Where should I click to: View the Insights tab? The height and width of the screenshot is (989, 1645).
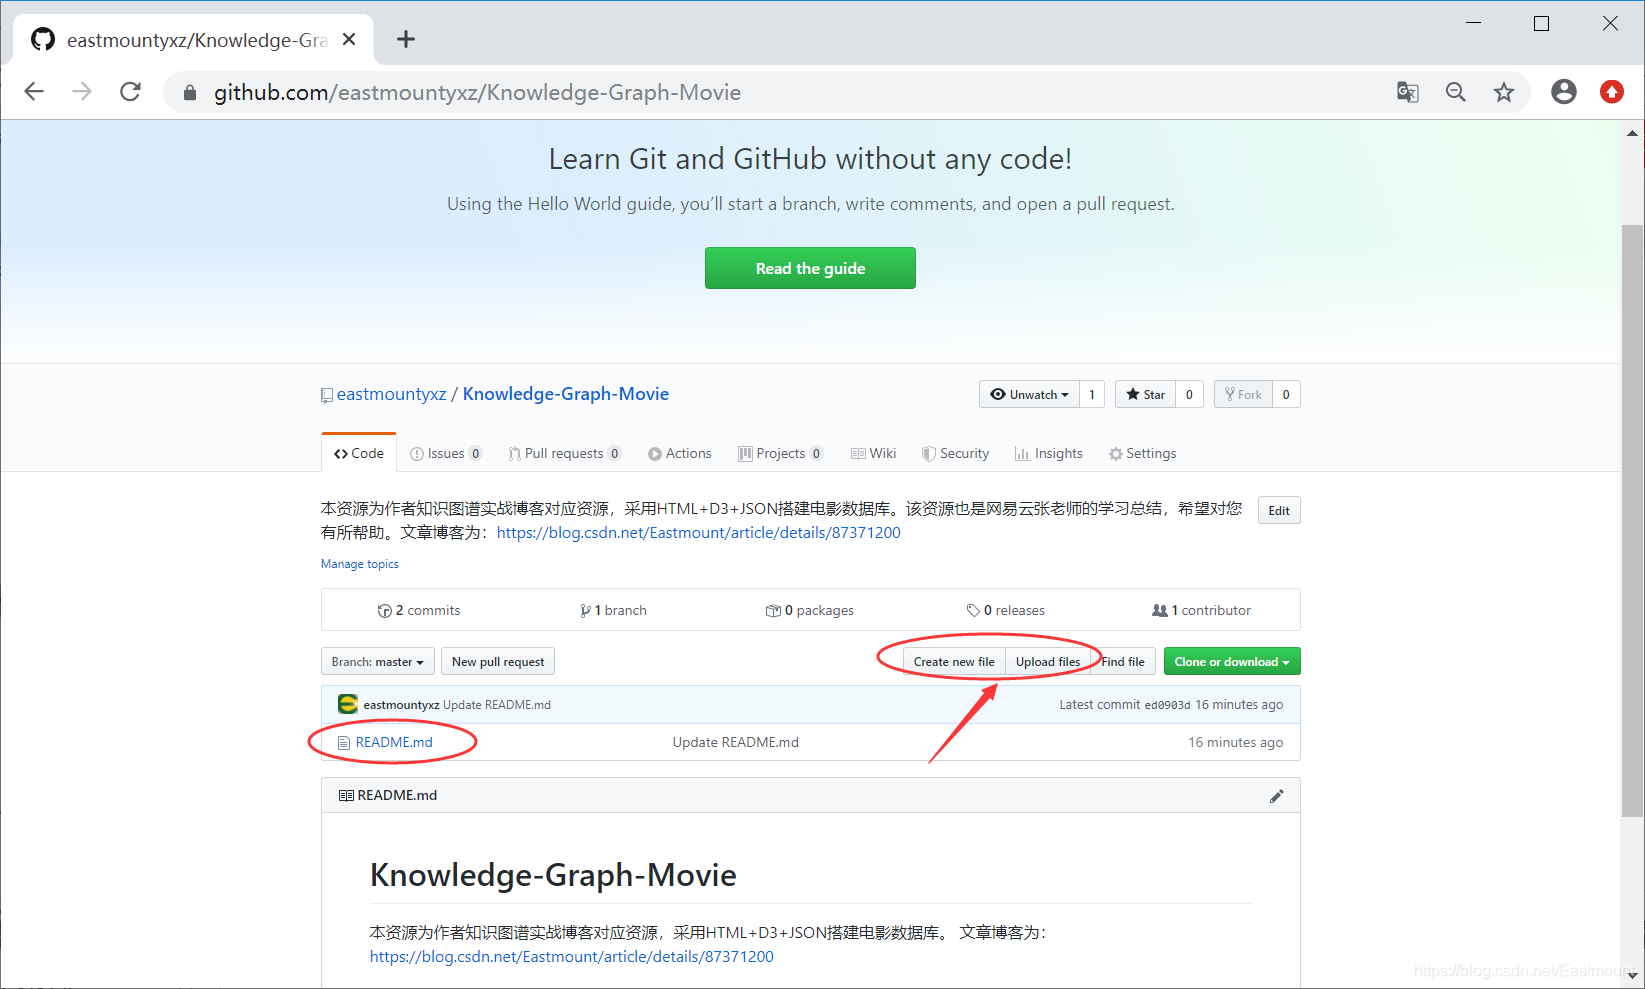click(x=1049, y=453)
